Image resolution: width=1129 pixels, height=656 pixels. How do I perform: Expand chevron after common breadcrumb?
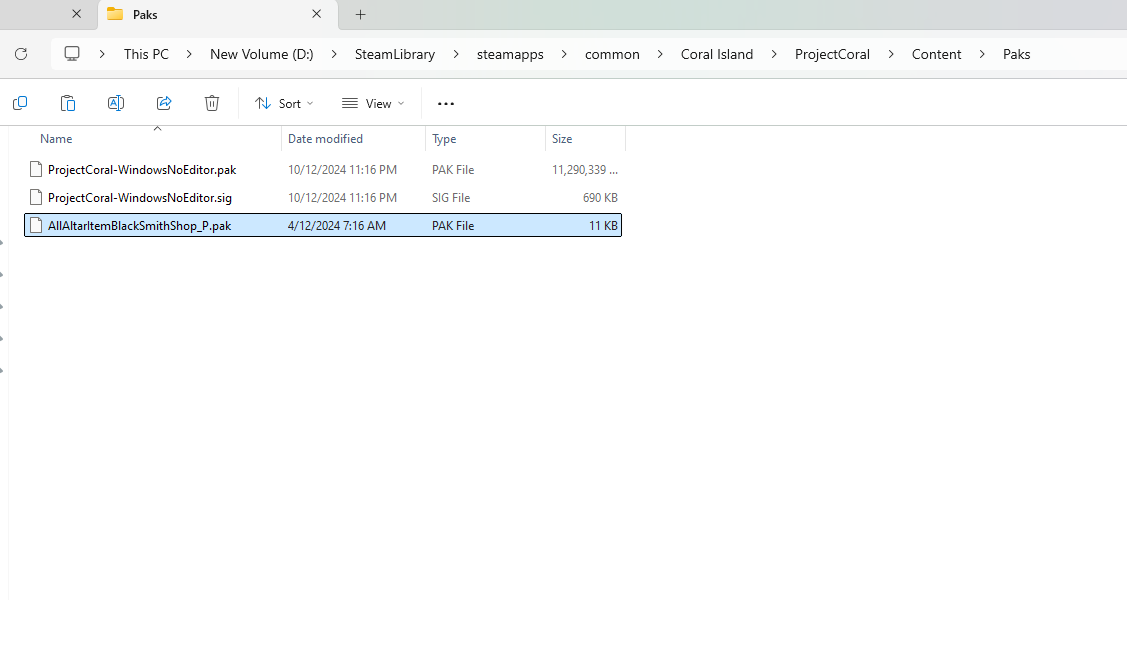[660, 55]
